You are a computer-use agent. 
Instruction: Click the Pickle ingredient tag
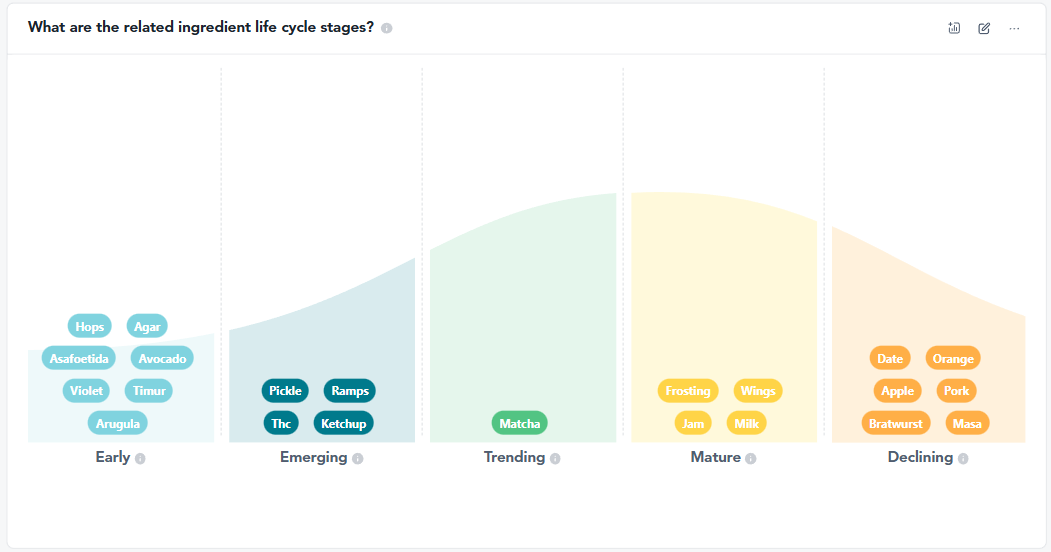[285, 391]
